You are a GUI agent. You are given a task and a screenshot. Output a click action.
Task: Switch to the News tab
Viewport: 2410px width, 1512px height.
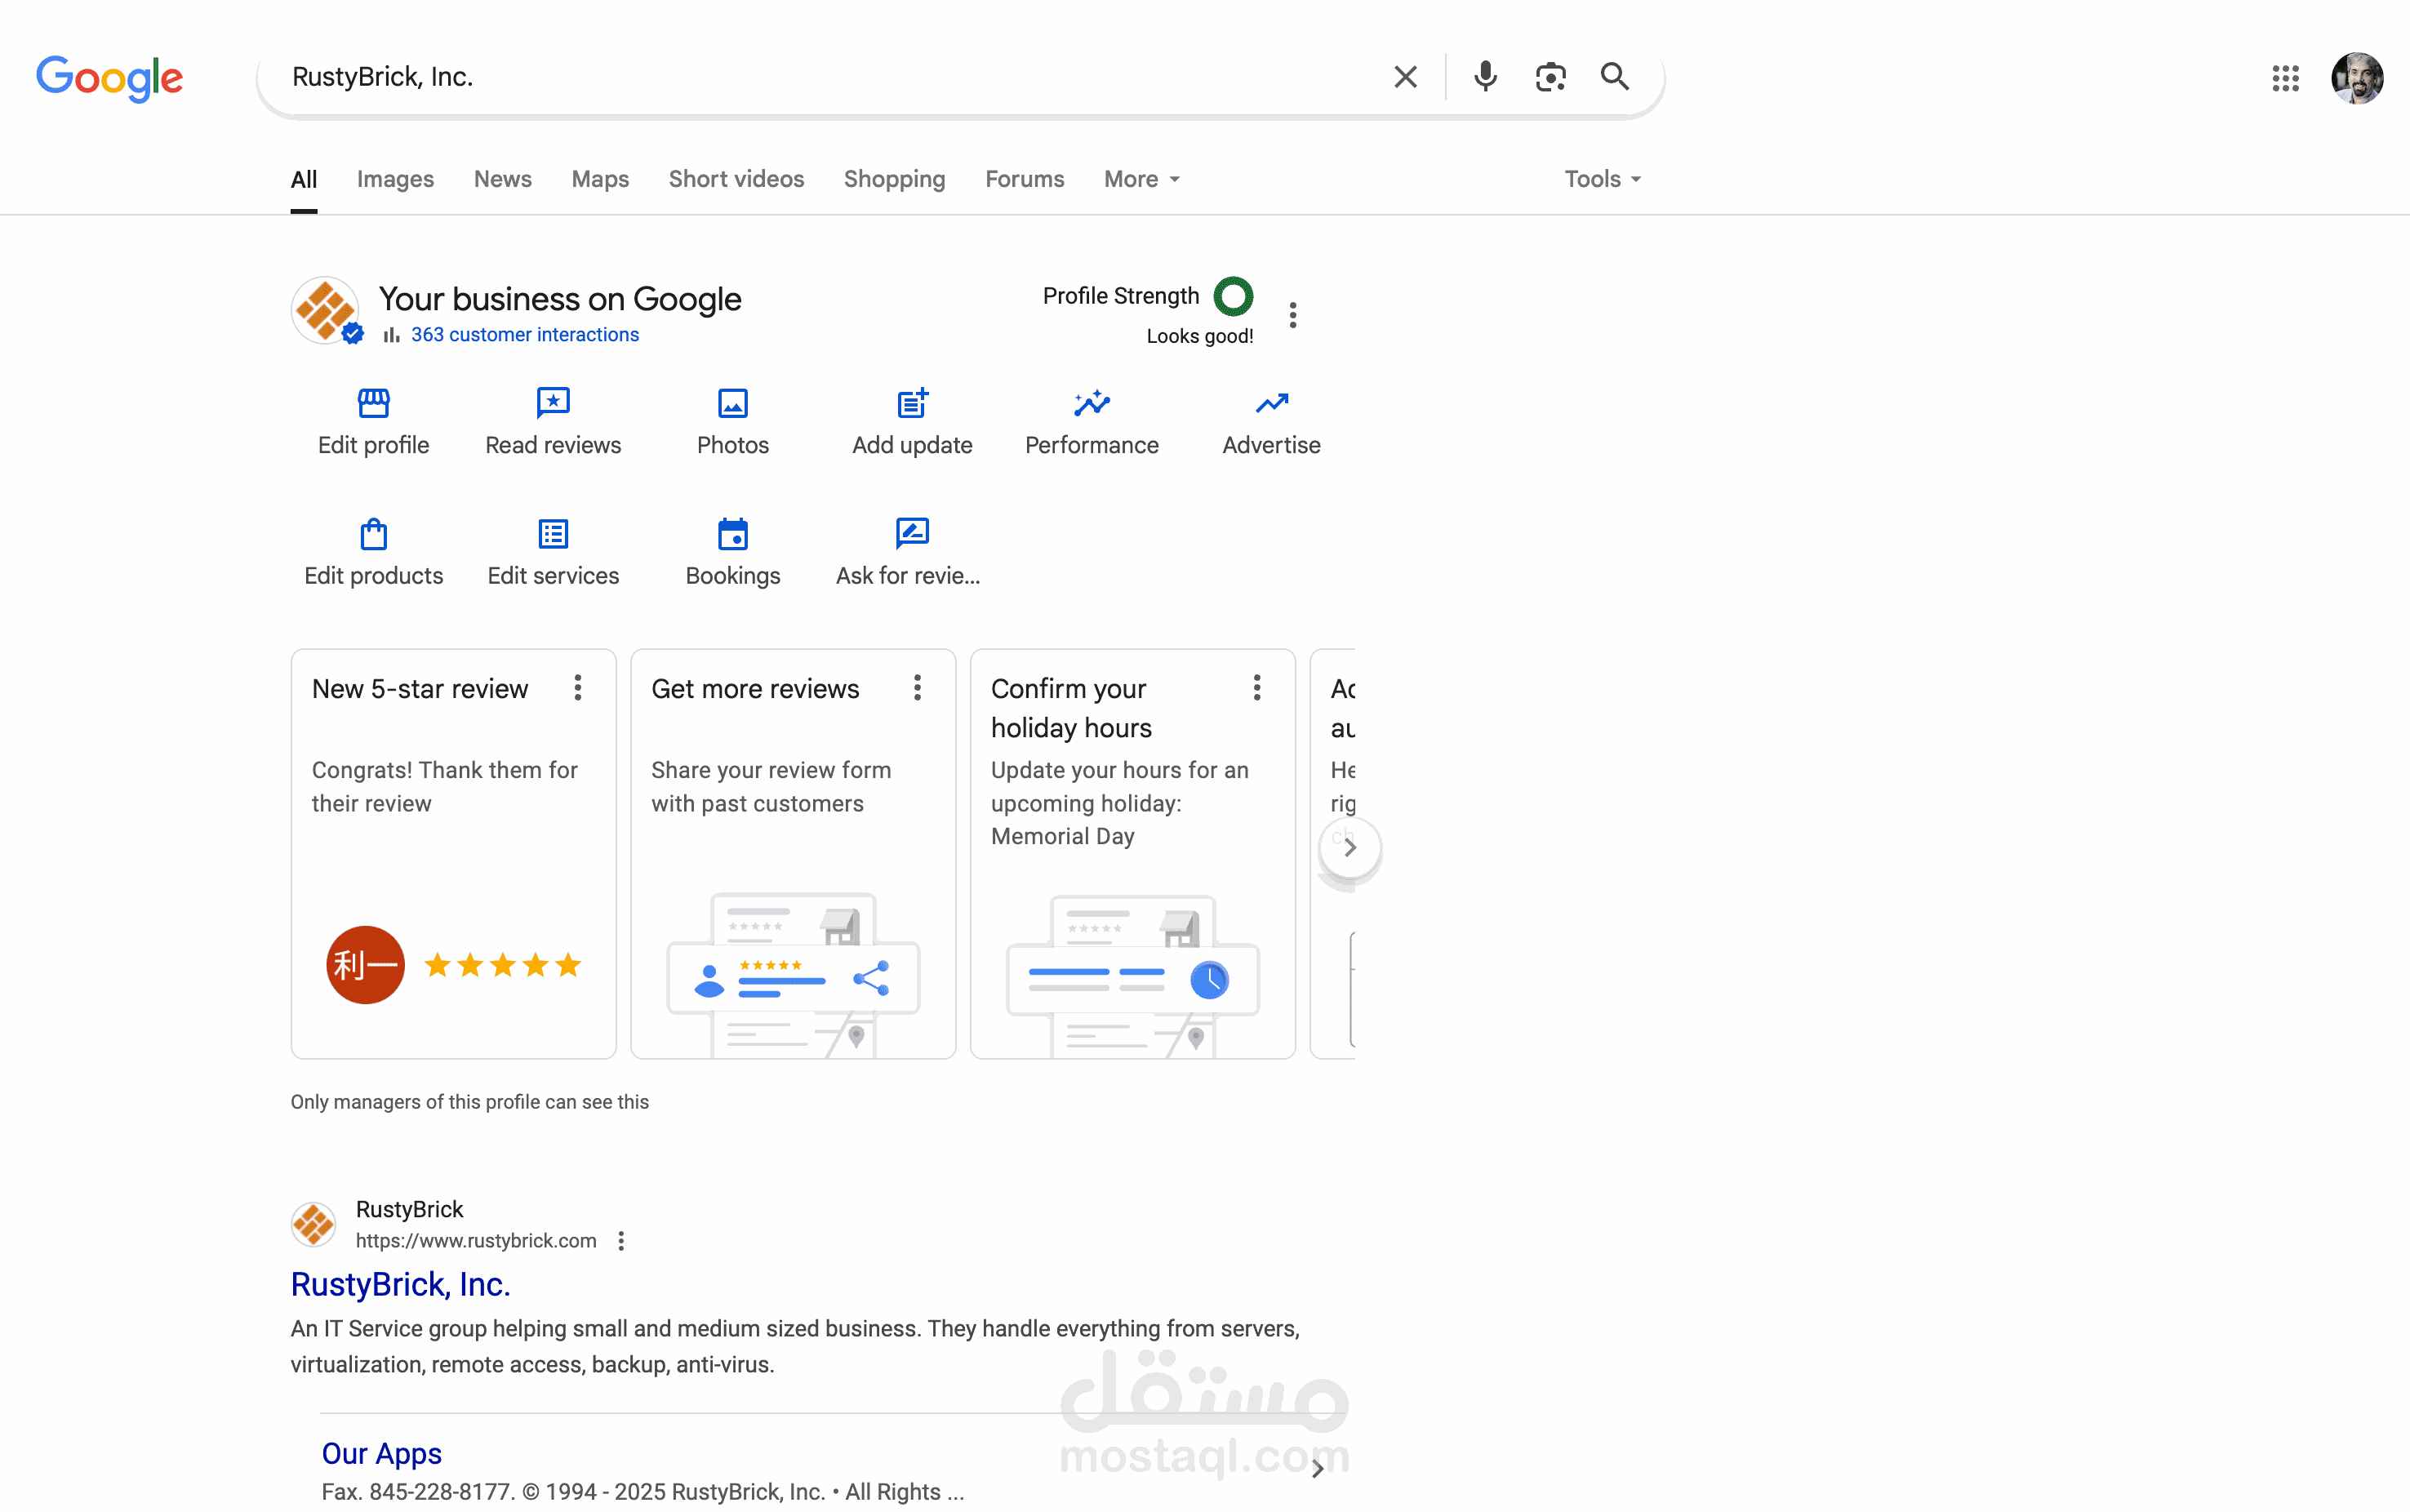click(503, 179)
